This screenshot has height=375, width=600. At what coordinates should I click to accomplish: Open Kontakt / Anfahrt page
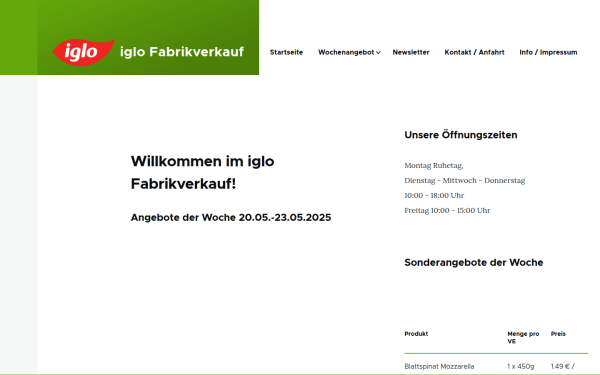click(474, 52)
